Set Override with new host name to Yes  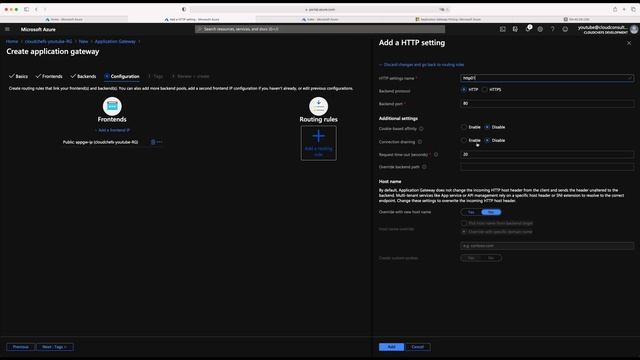tap(471, 212)
